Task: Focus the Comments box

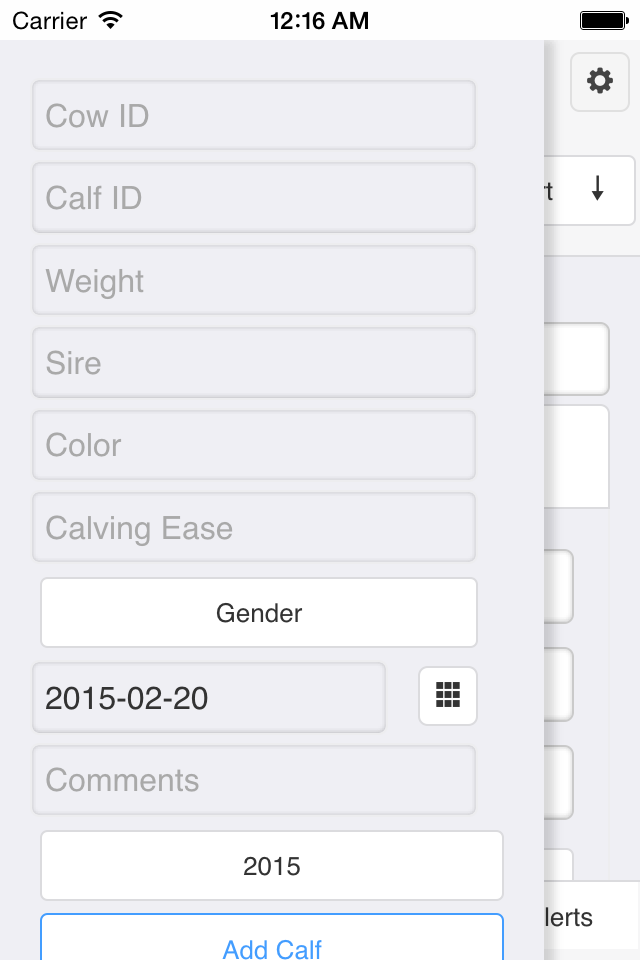Action: (x=254, y=780)
